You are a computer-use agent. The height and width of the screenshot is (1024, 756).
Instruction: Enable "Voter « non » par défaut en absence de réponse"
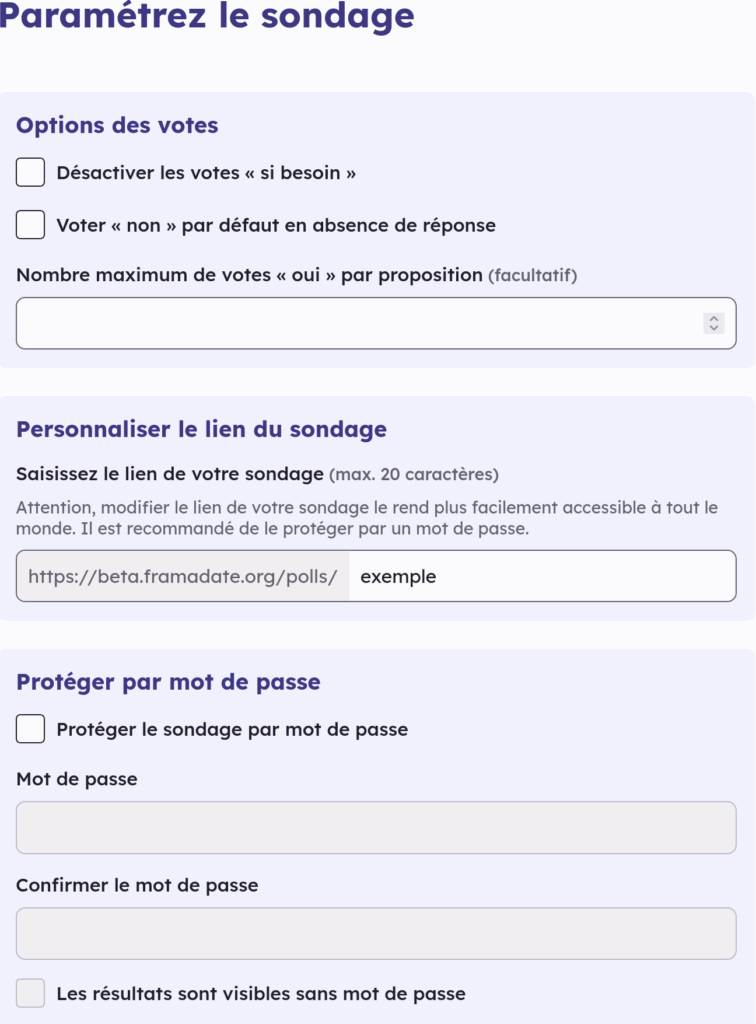(28, 225)
